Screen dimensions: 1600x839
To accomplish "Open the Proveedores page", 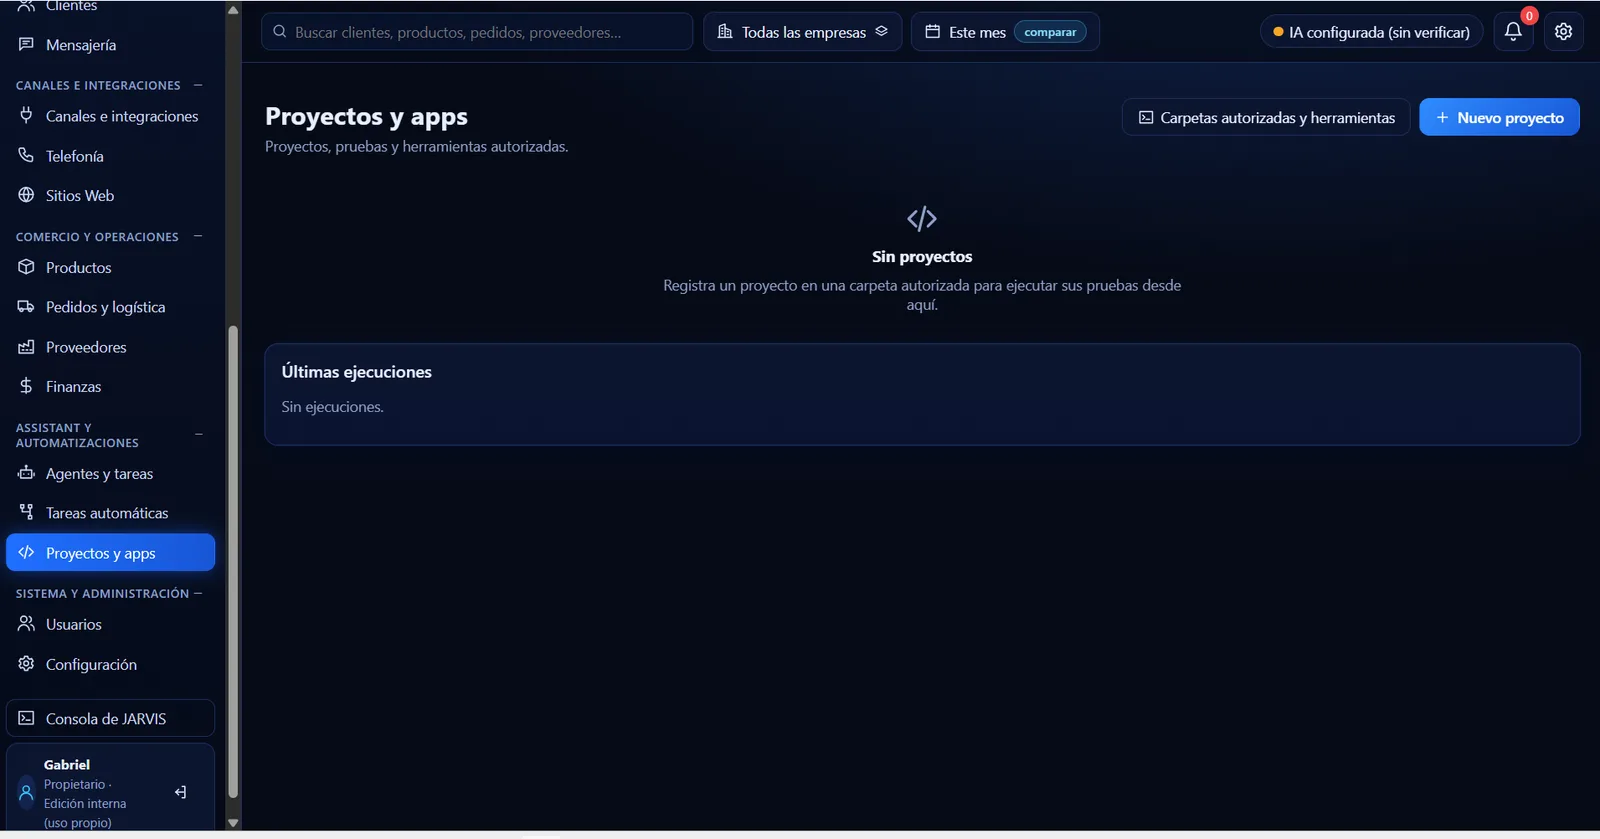I will pyautogui.click(x=110, y=347).
